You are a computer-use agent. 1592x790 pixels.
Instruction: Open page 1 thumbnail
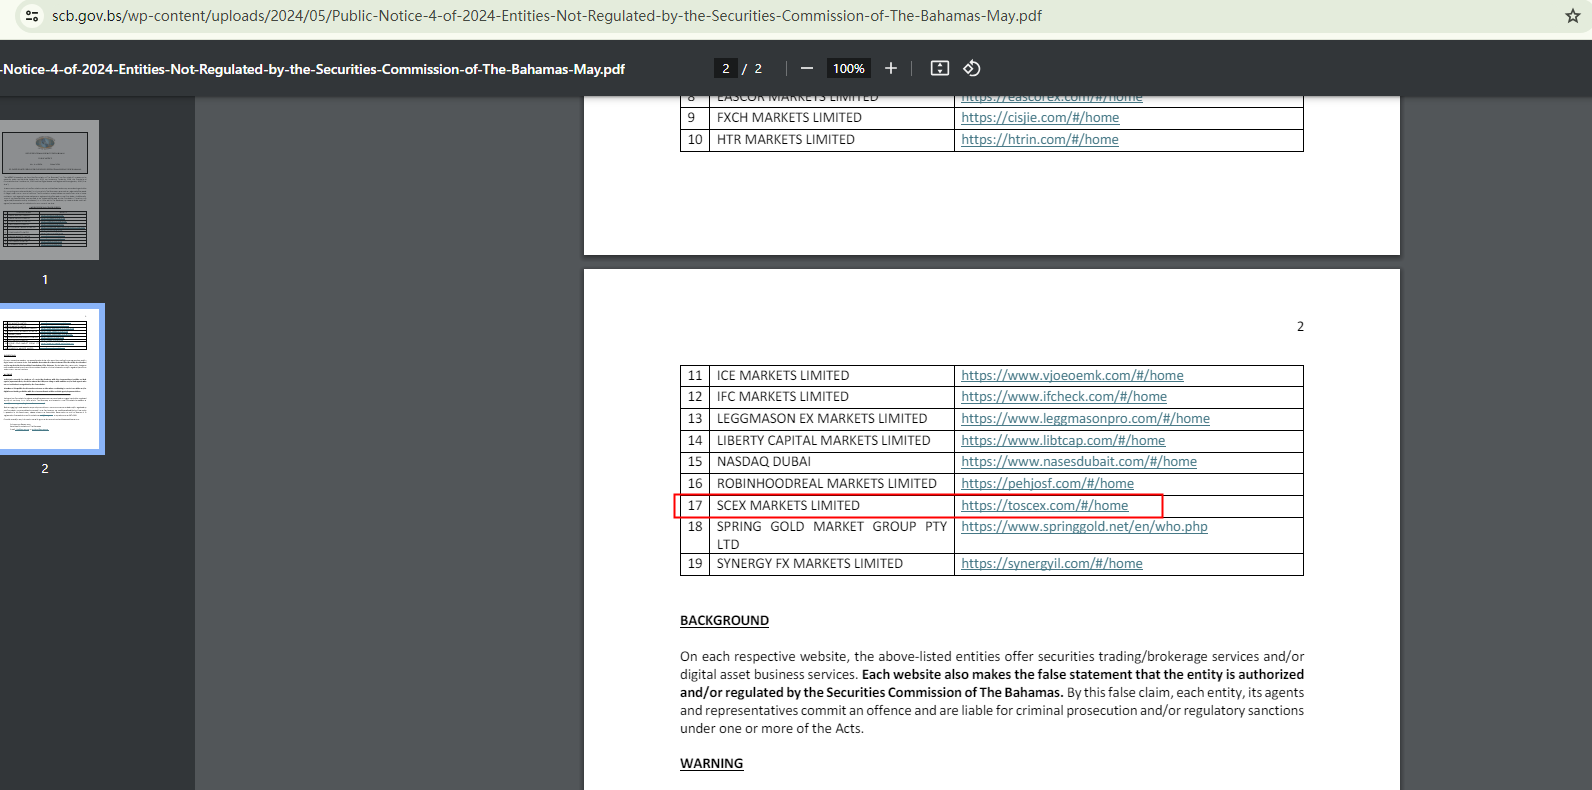coord(49,190)
